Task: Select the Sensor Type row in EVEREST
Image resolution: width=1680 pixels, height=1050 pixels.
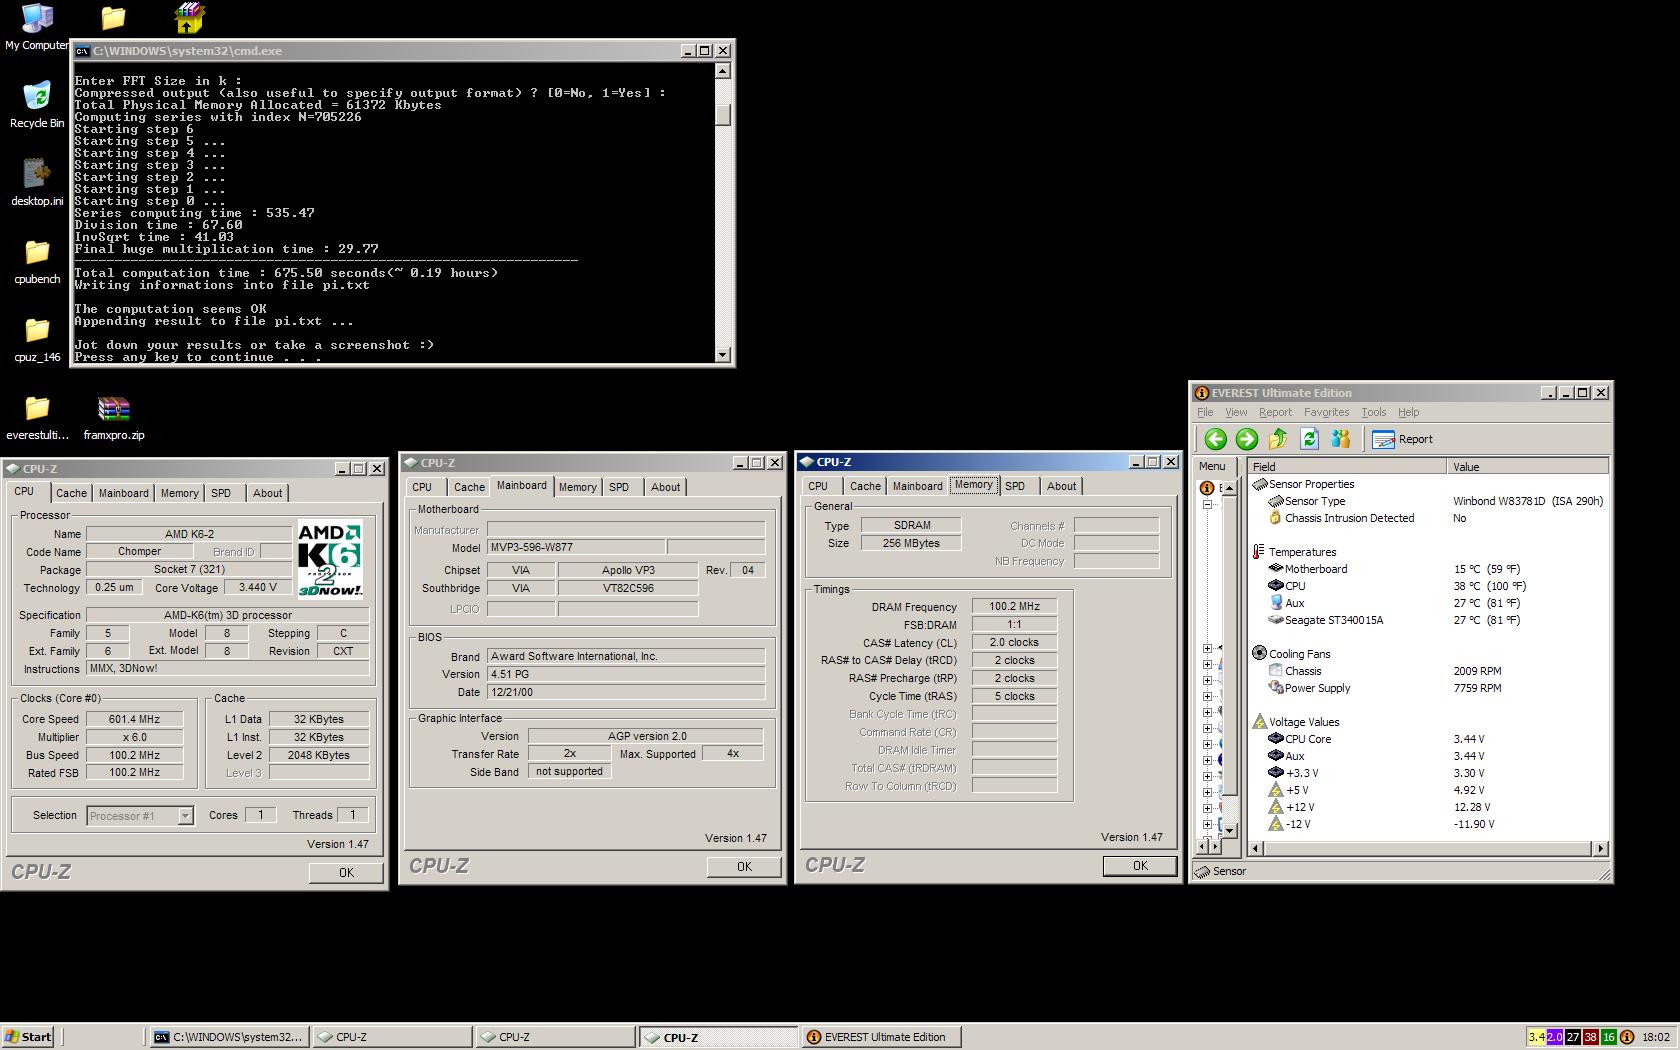Action: [1429, 501]
